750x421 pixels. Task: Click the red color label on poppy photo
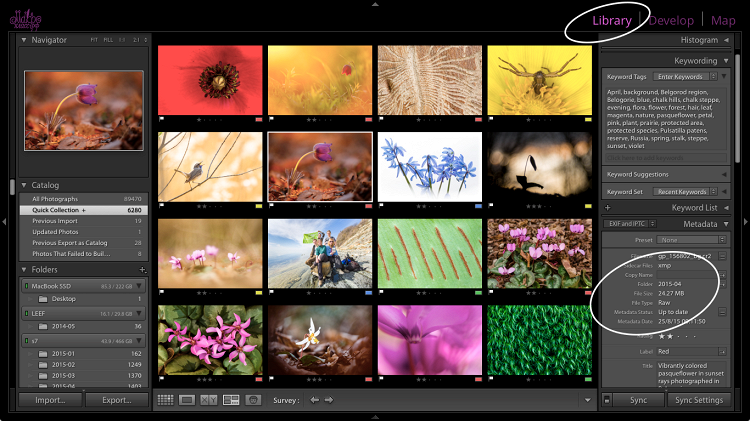point(258,120)
